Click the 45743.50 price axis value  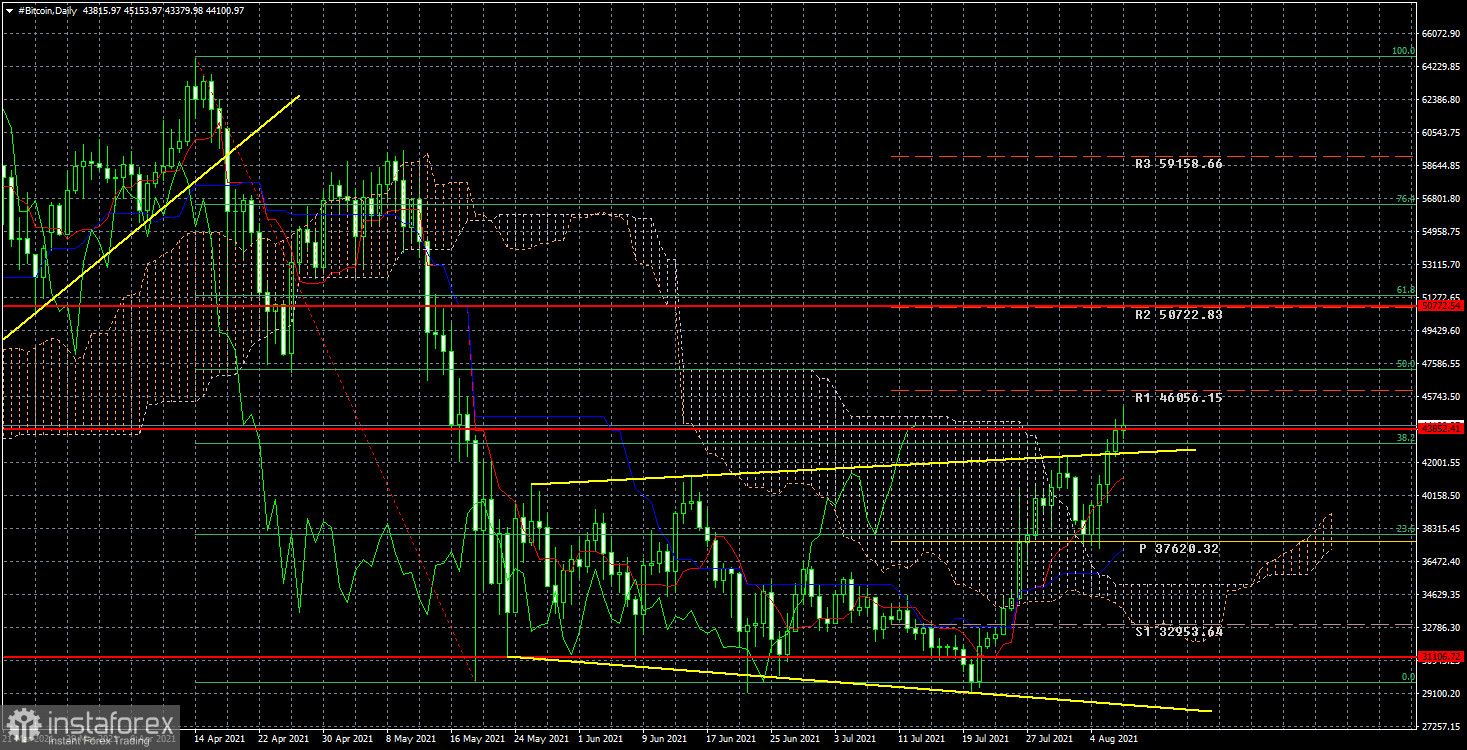[1442, 397]
